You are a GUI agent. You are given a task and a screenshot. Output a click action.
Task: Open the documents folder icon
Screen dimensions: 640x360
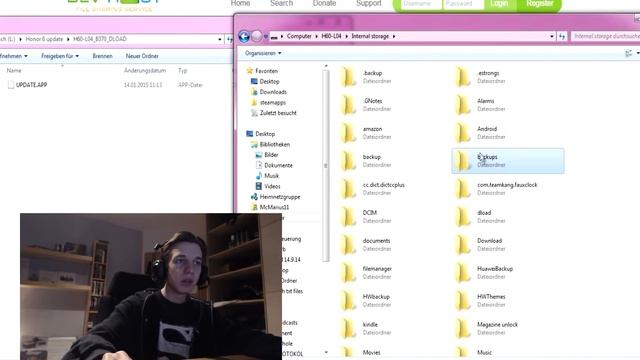click(349, 244)
